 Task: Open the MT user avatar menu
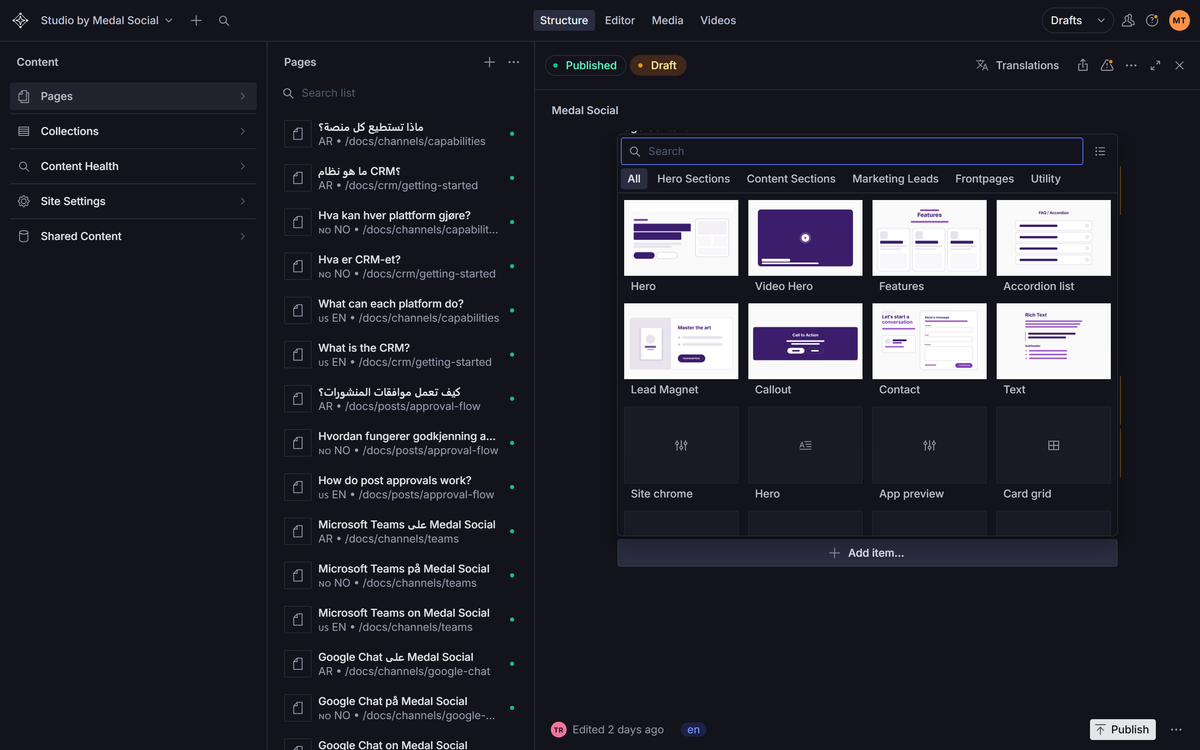point(1179,20)
